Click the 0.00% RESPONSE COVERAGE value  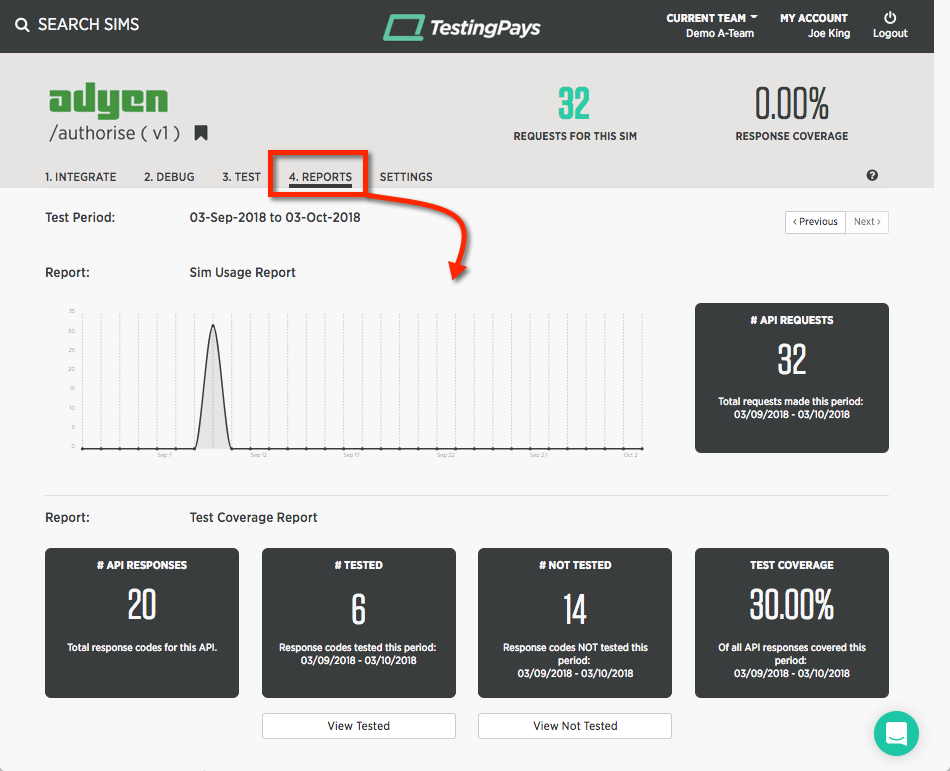(x=792, y=103)
